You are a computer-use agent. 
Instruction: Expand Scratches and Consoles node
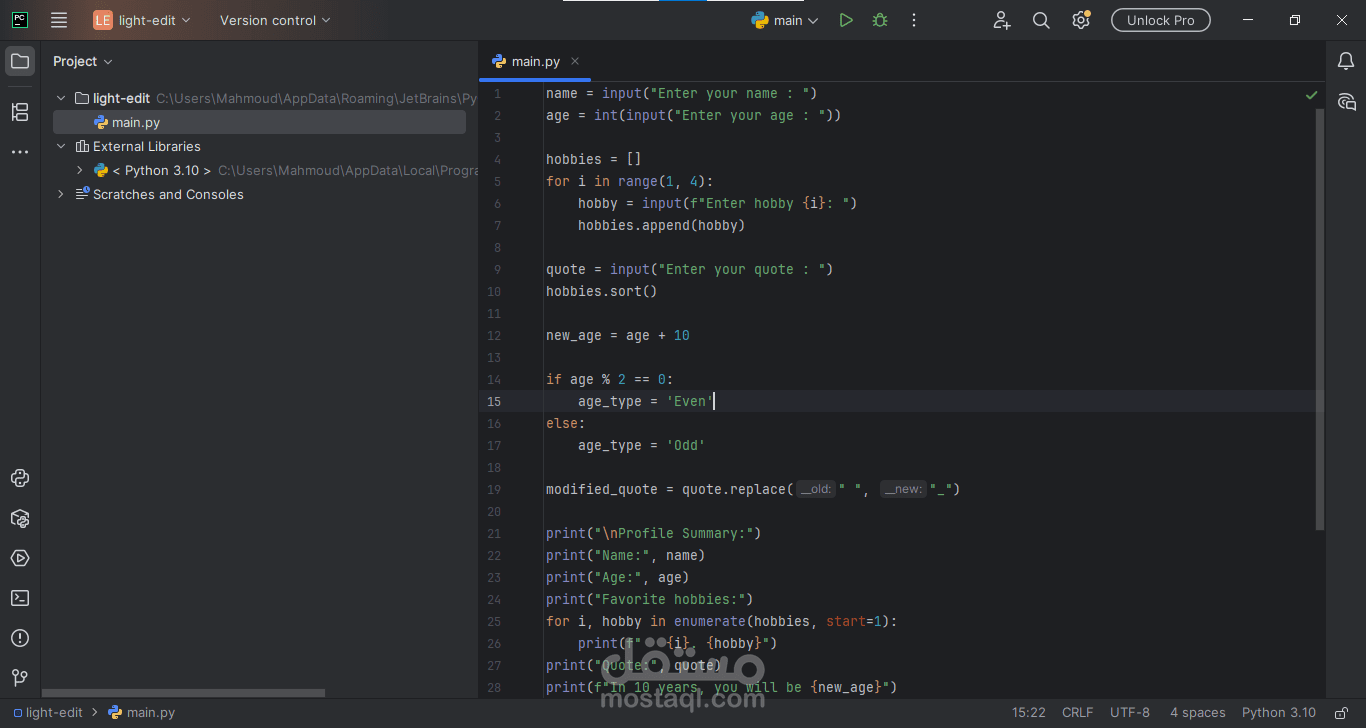point(61,194)
